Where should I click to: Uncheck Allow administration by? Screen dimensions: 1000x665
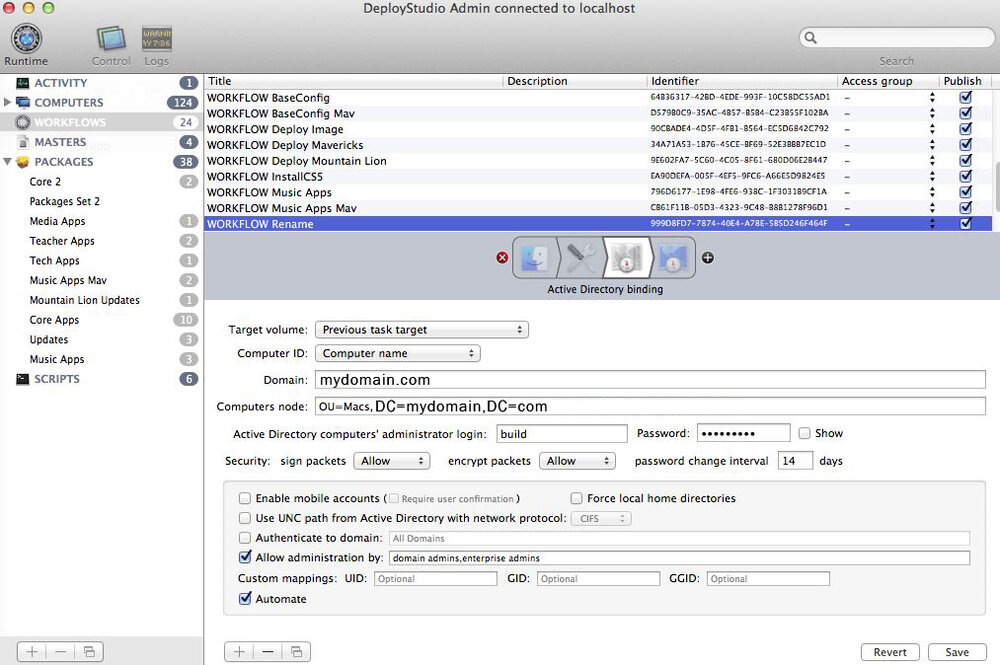point(245,557)
